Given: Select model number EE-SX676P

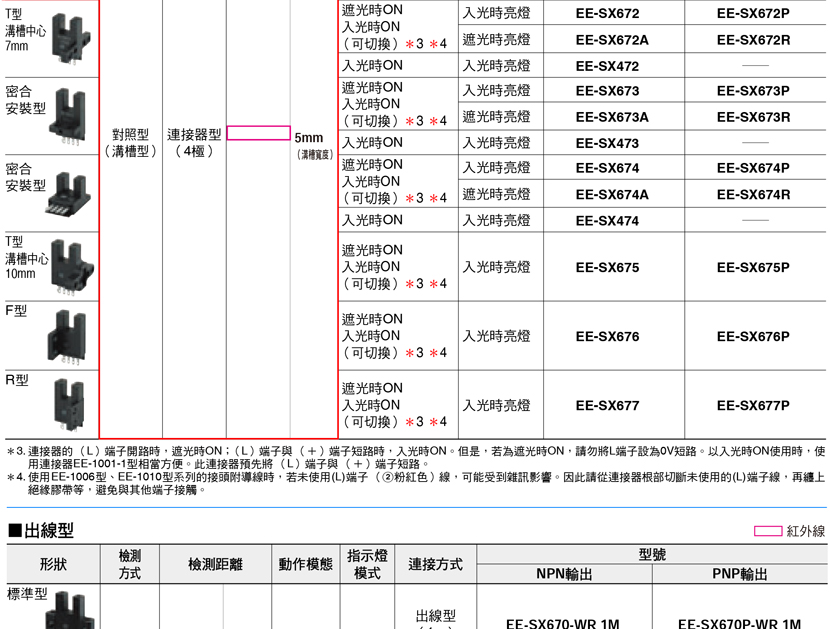Looking at the screenshot, I should [753, 336].
